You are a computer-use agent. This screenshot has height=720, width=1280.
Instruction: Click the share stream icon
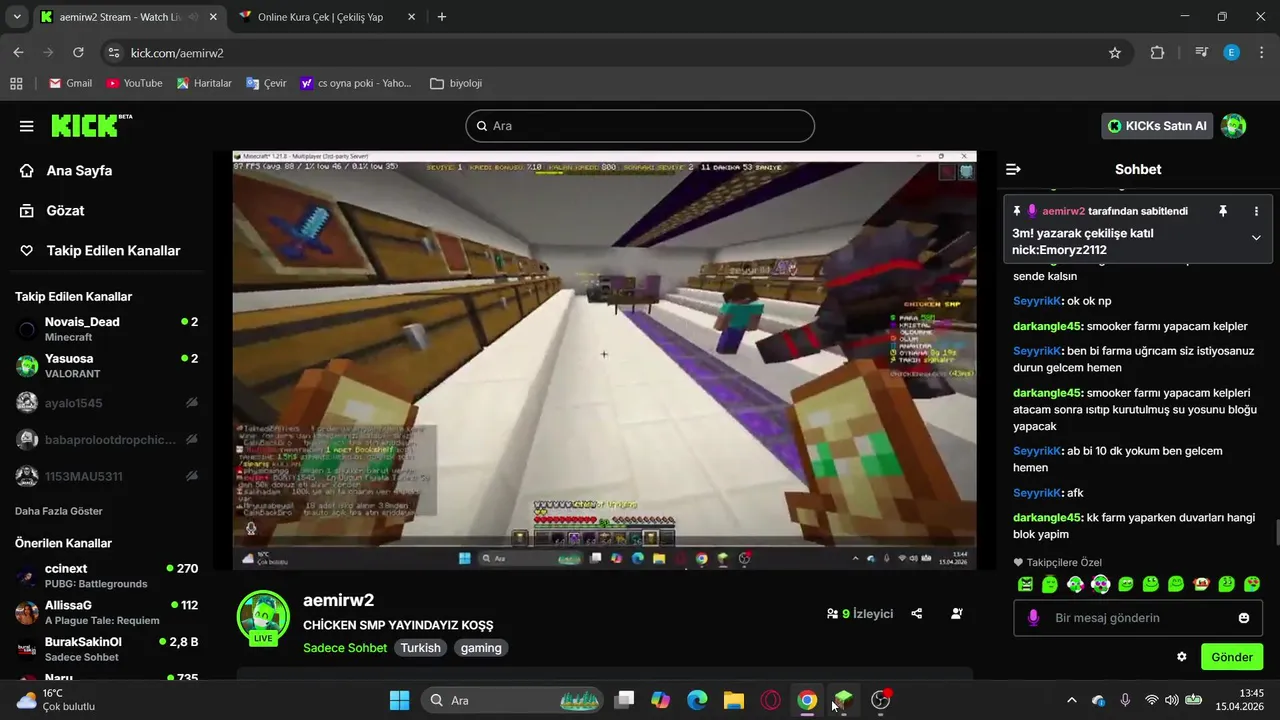coord(917,614)
